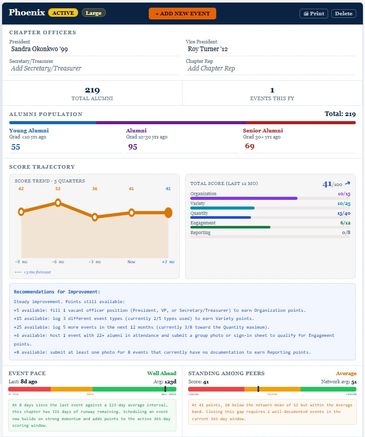Print the Phoenix chapter report
Screen dimensions: 365x437
coord(314,14)
